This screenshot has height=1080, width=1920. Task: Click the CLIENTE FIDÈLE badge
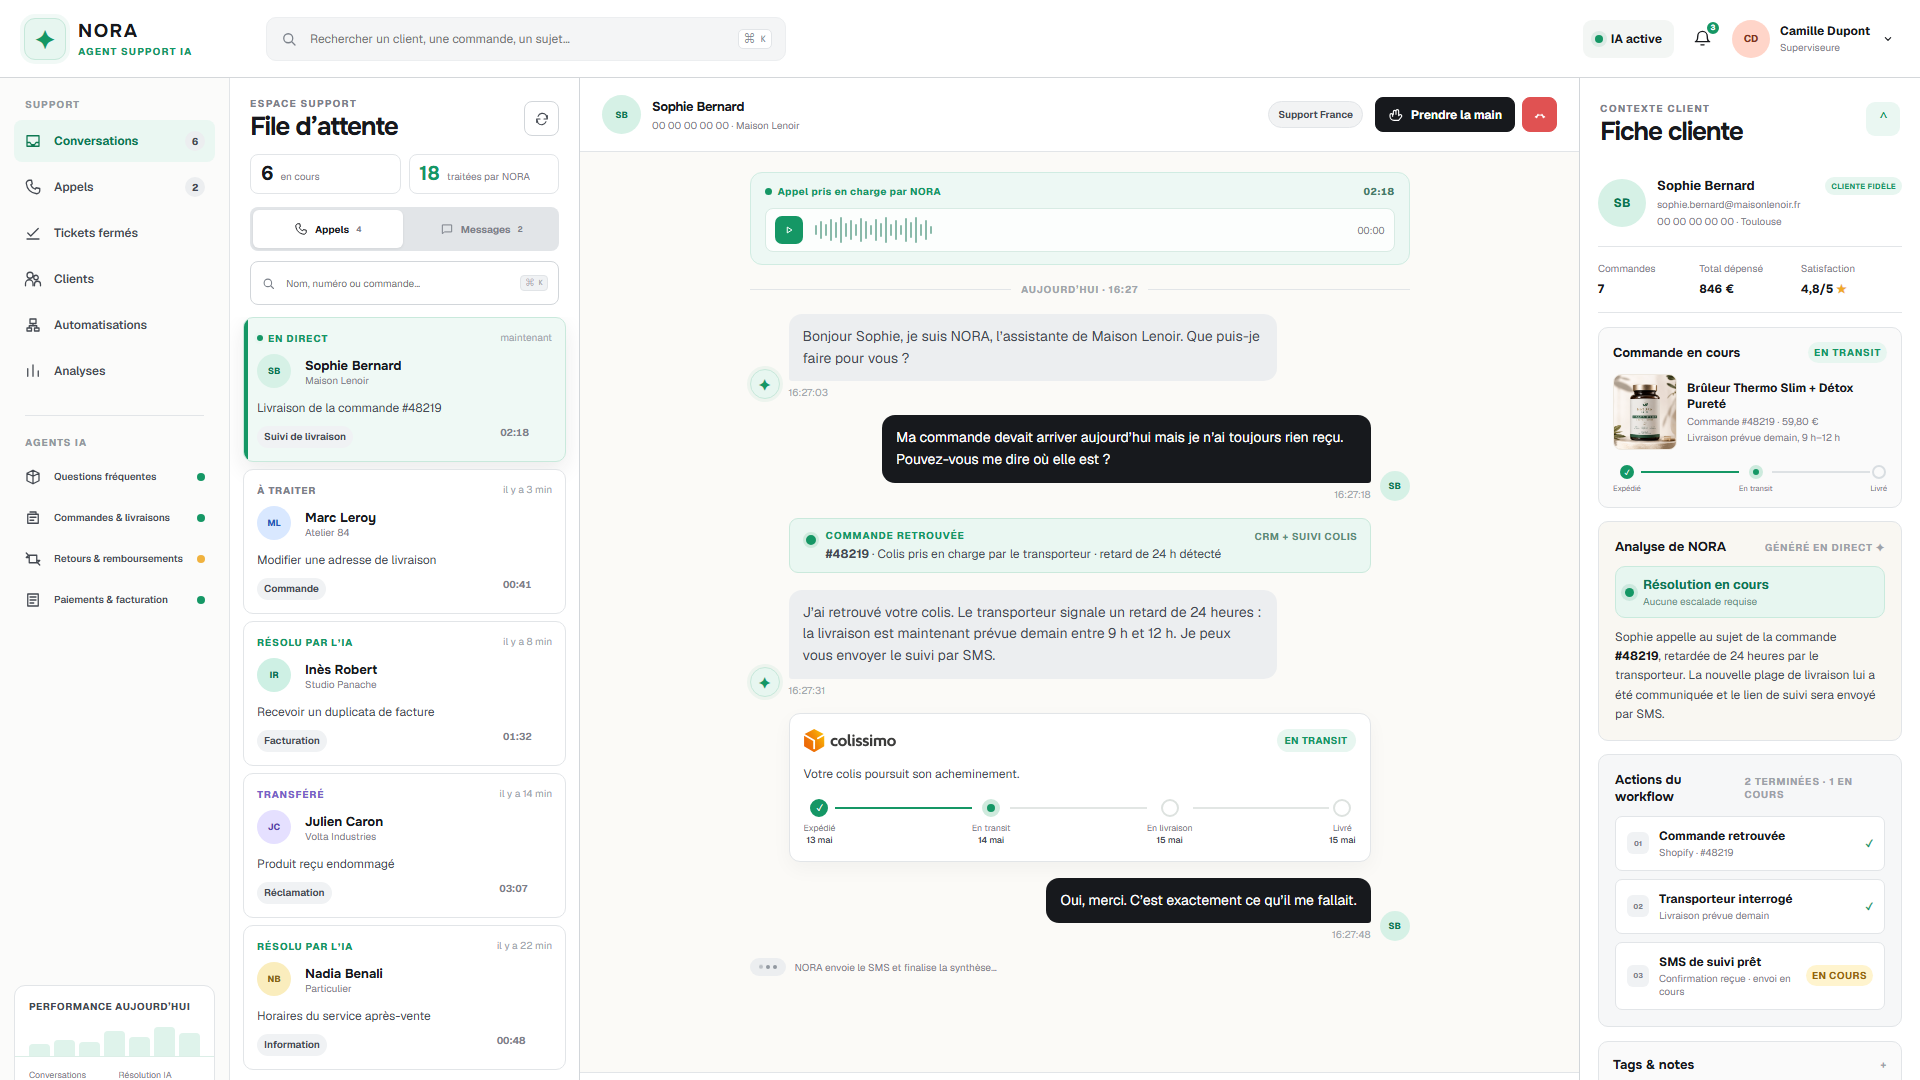[x=1863, y=186]
